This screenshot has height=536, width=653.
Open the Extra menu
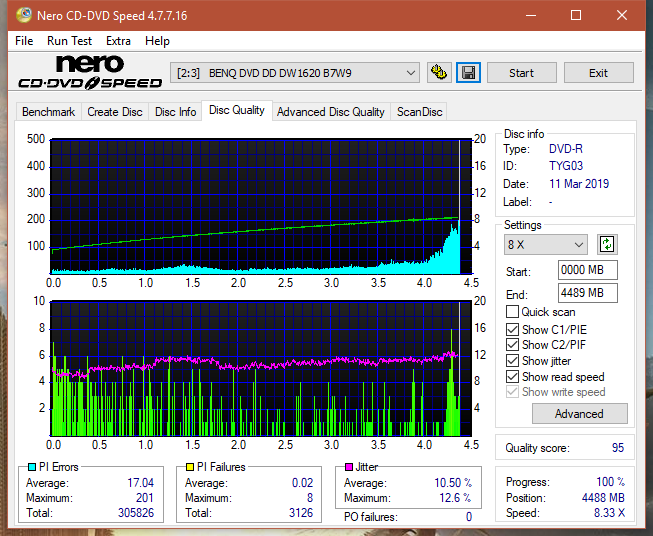coord(118,41)
